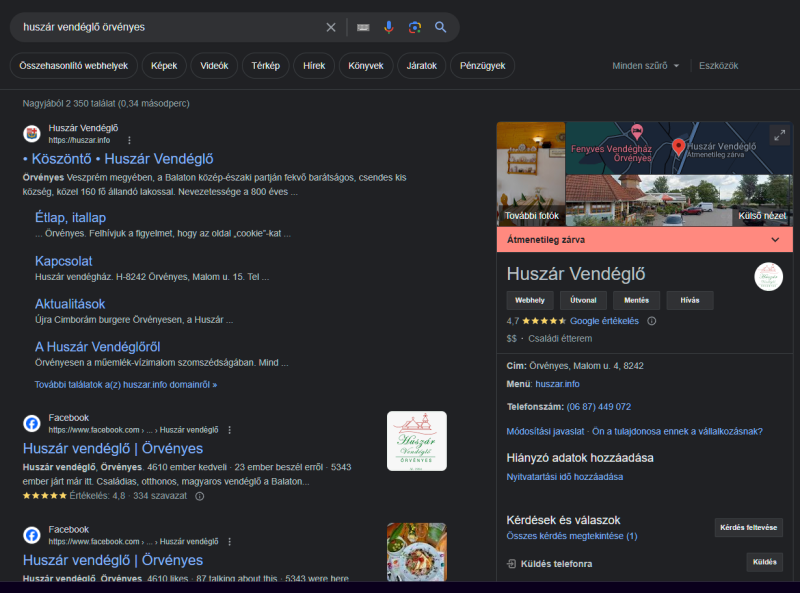Screen dimensions: 800x593
Task: Click the Kérdés feltevése button
Action: pyautogui.click(x=748, y=528)
